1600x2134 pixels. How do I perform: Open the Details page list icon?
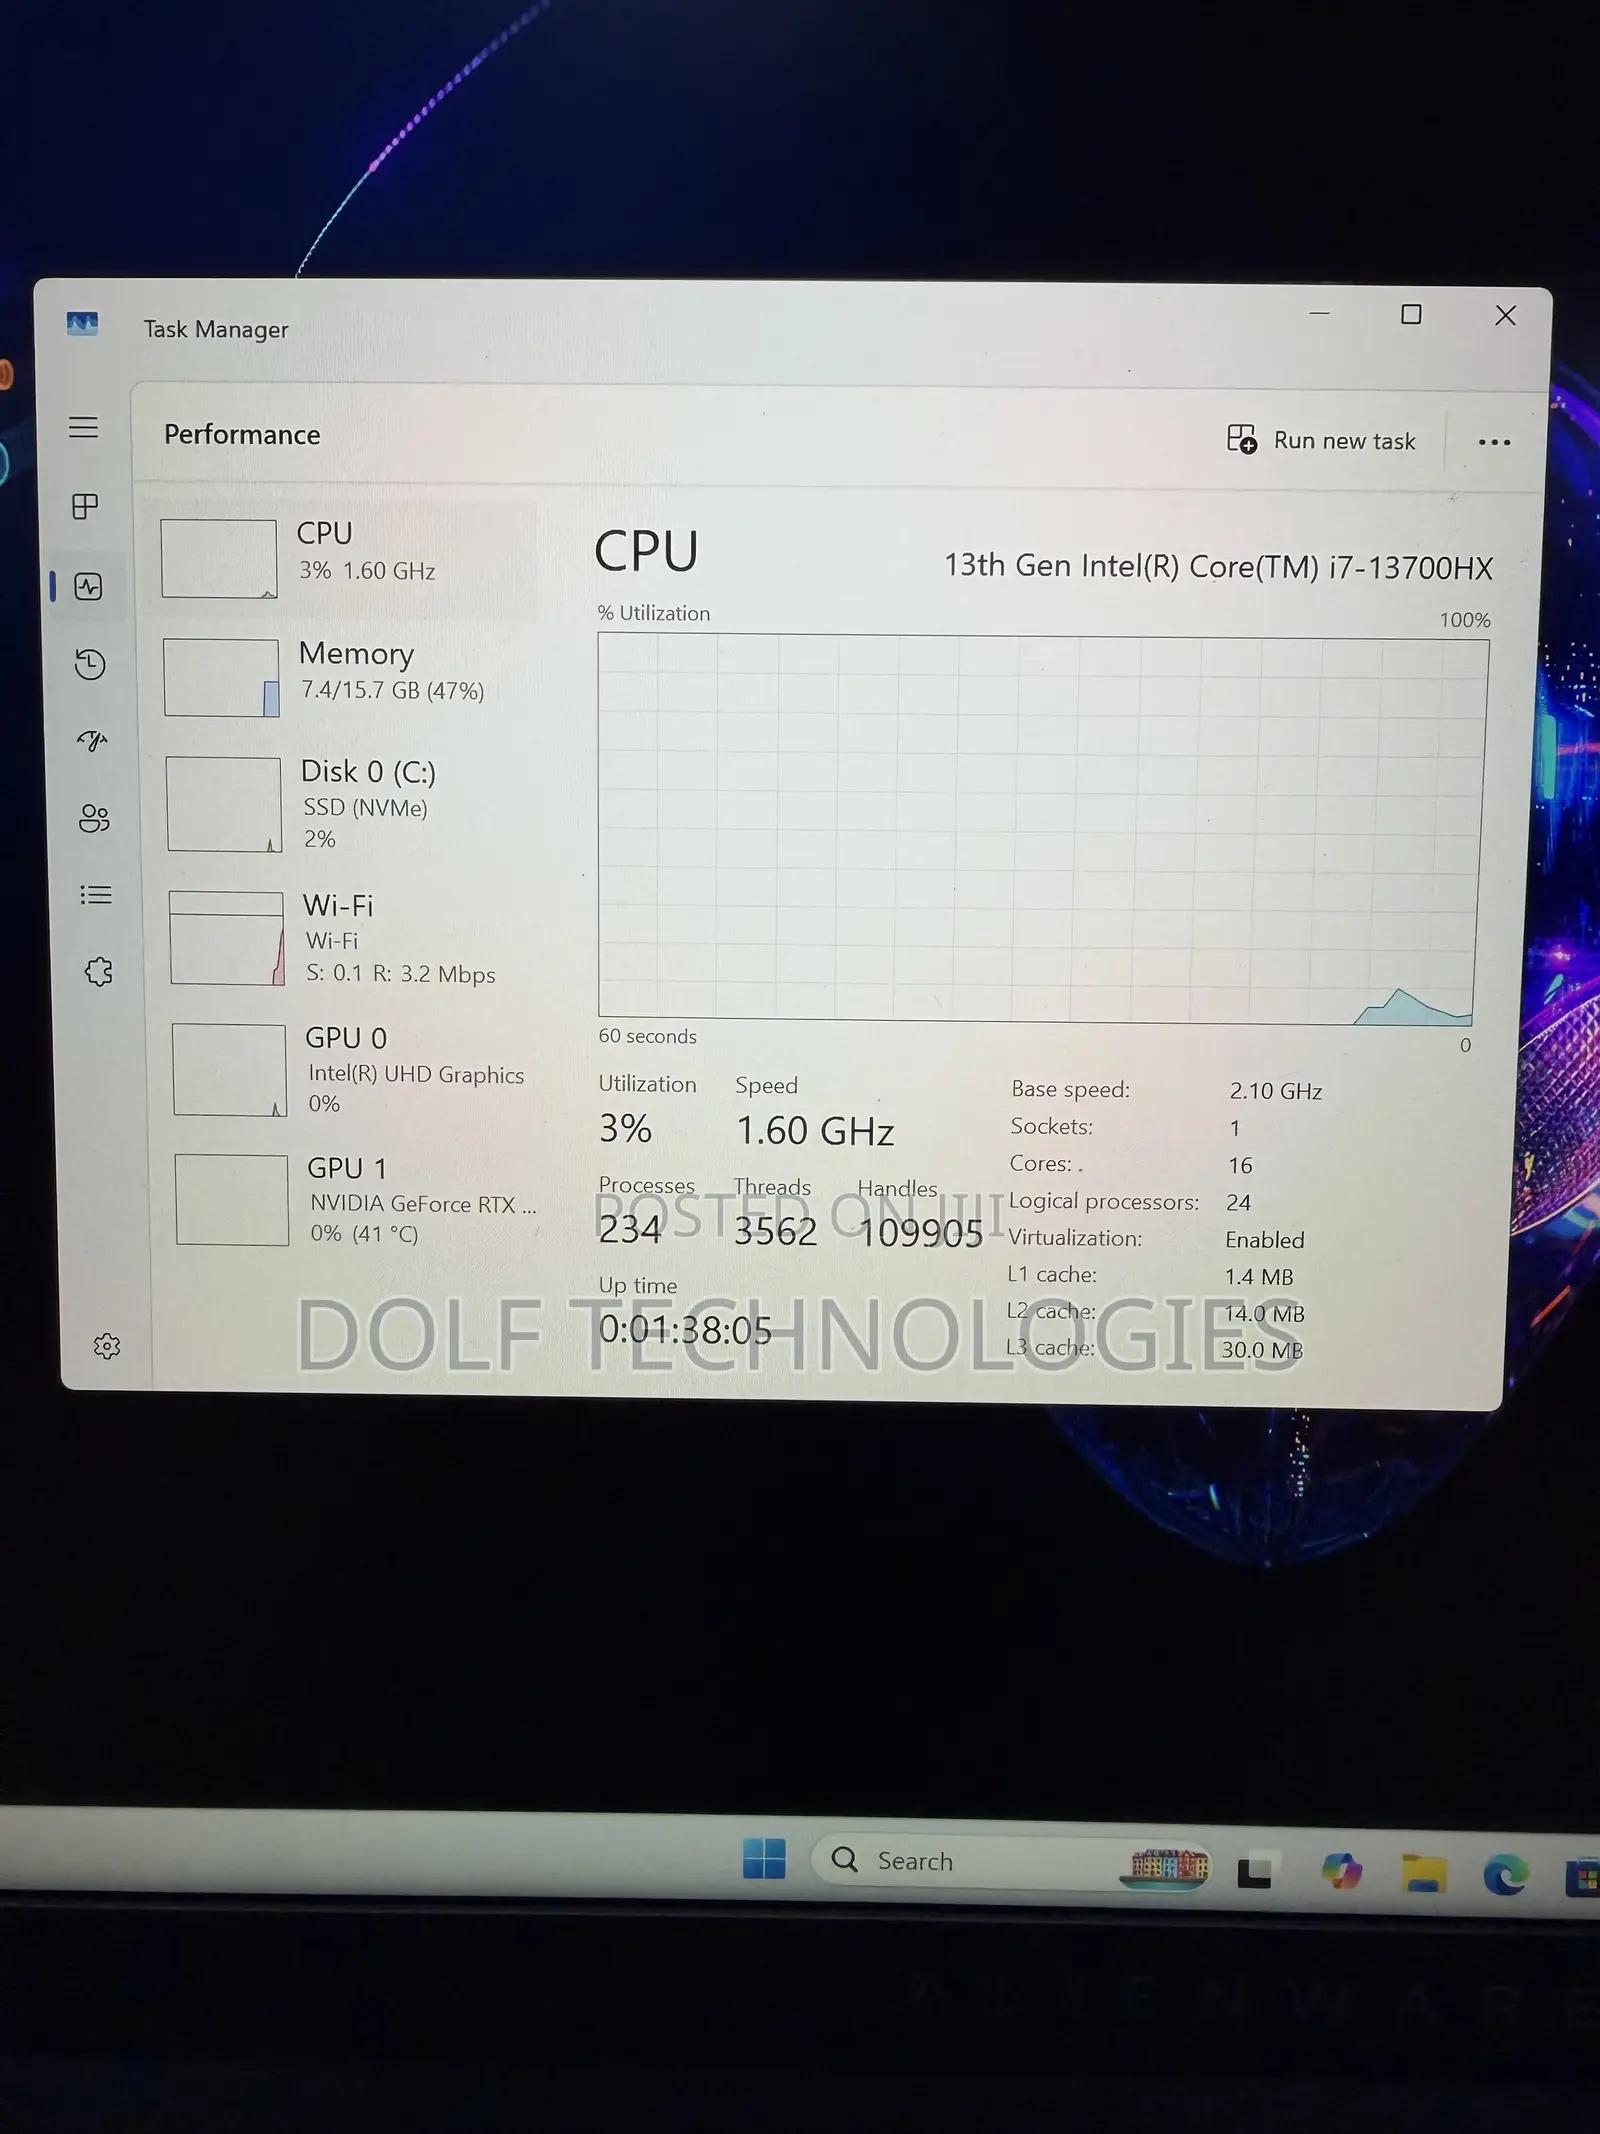(96, 894)
